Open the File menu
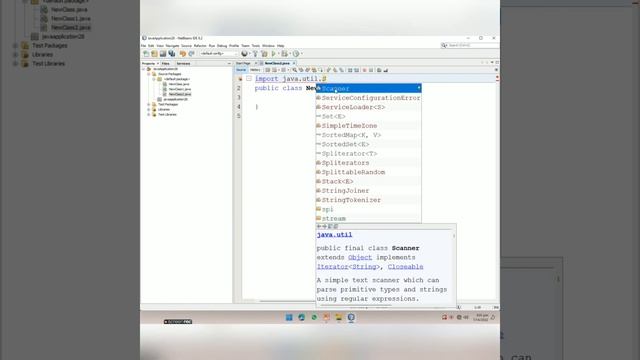This screenshot has height=360, width=640. pos(143,46)
